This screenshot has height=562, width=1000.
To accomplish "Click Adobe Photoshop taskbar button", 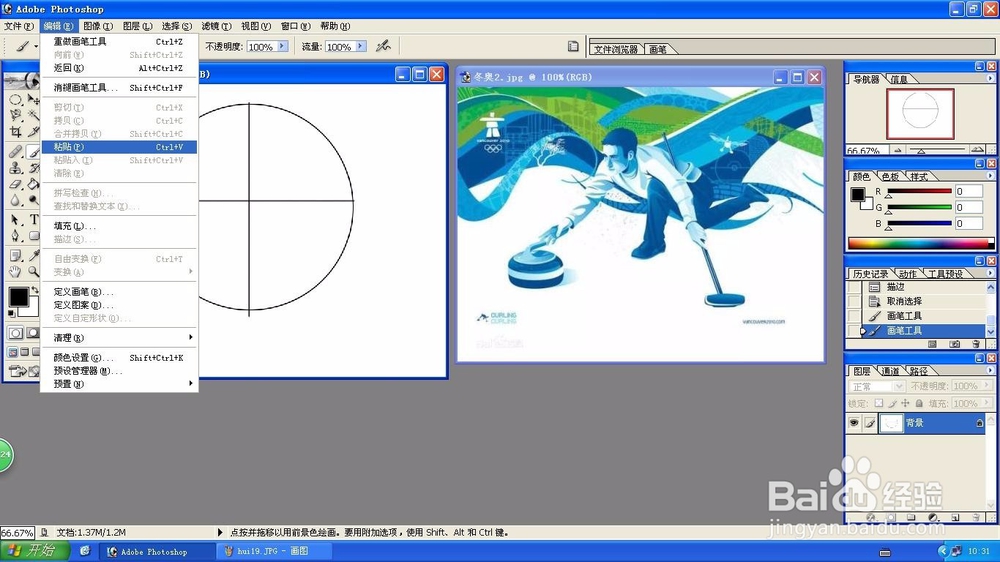I will click(155, 551).
